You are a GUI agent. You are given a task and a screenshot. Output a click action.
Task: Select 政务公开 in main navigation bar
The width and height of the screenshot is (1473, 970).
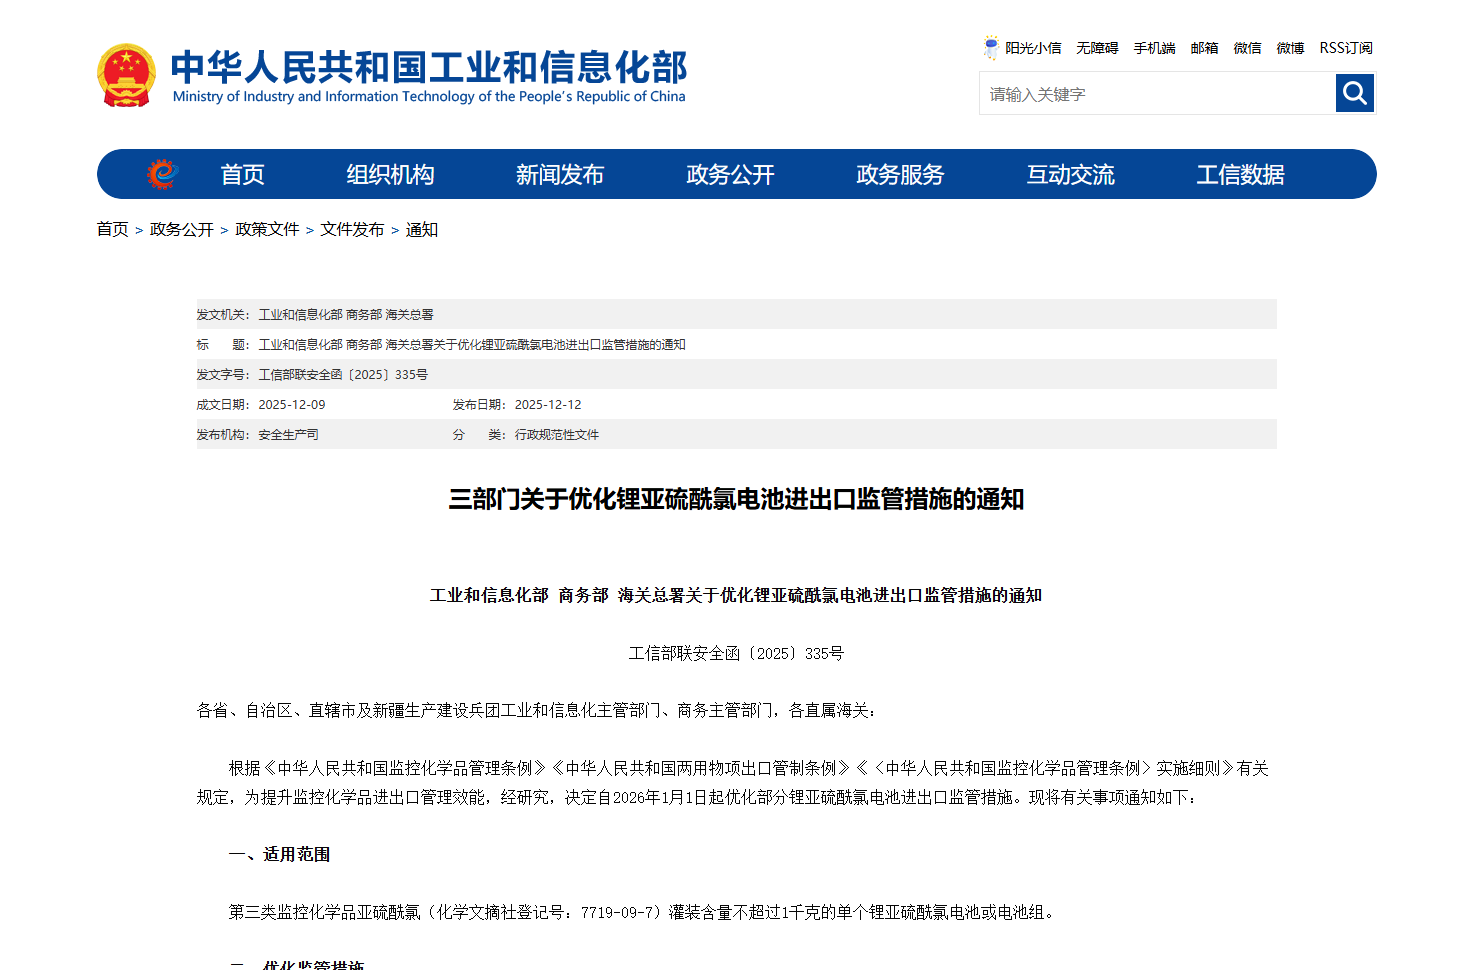(x=730, y=175)
